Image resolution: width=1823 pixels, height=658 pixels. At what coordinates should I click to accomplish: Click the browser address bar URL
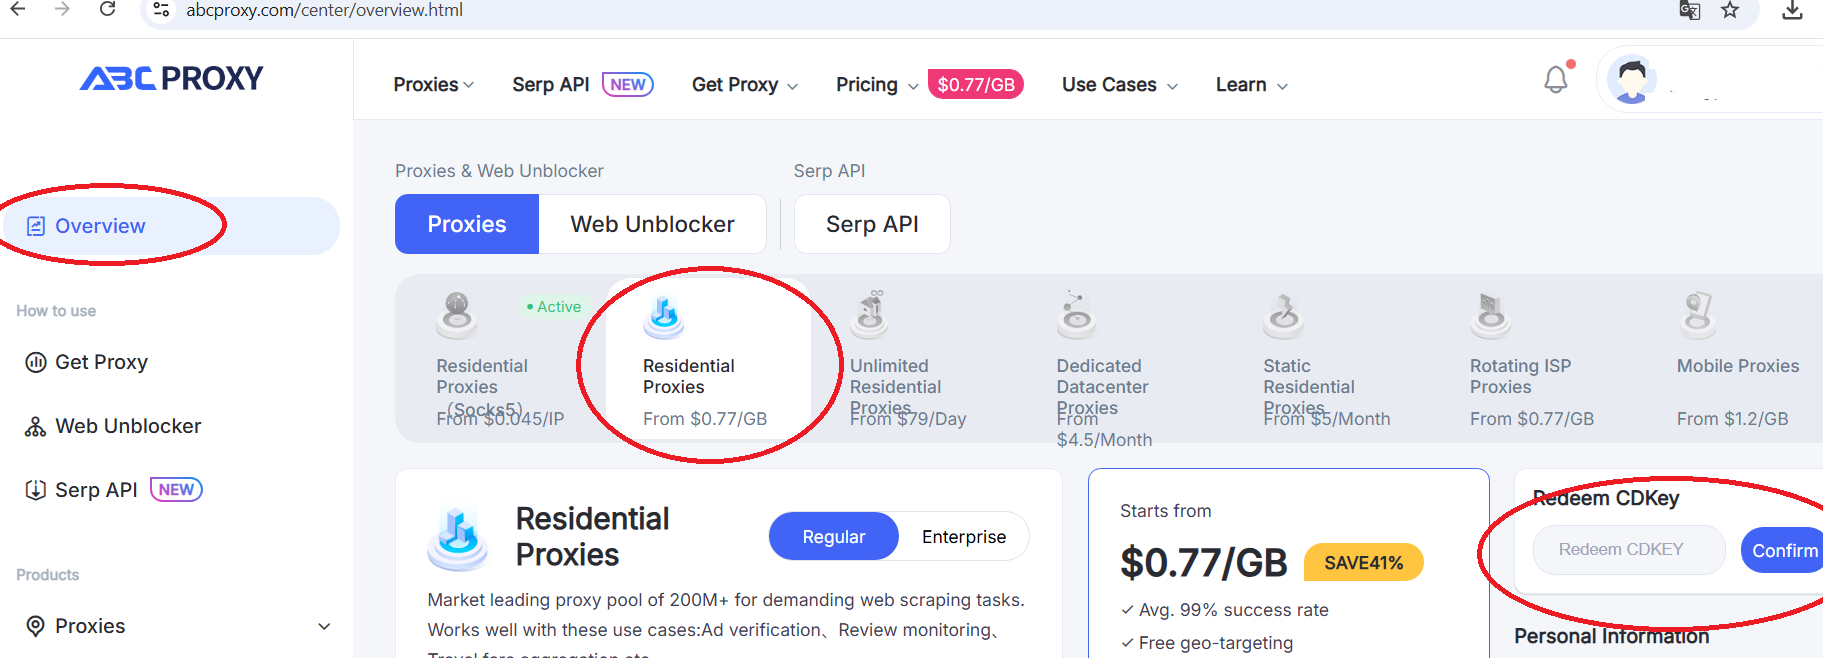coord(324,10)
